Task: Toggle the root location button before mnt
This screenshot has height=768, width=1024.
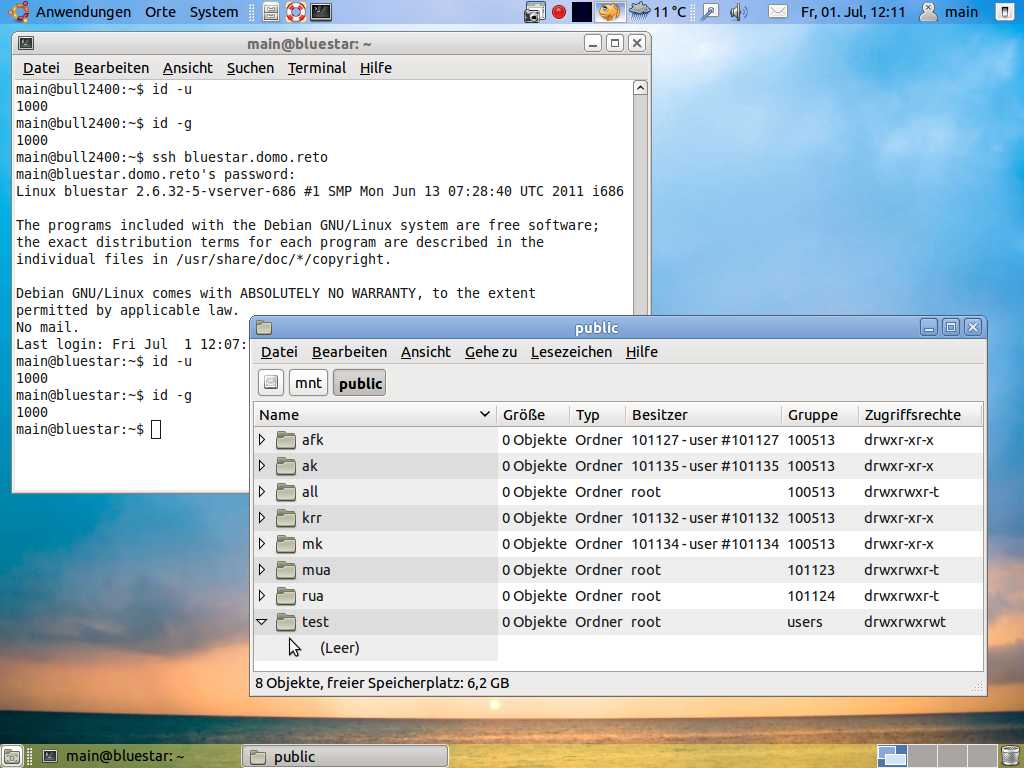Action: [271, 383]
